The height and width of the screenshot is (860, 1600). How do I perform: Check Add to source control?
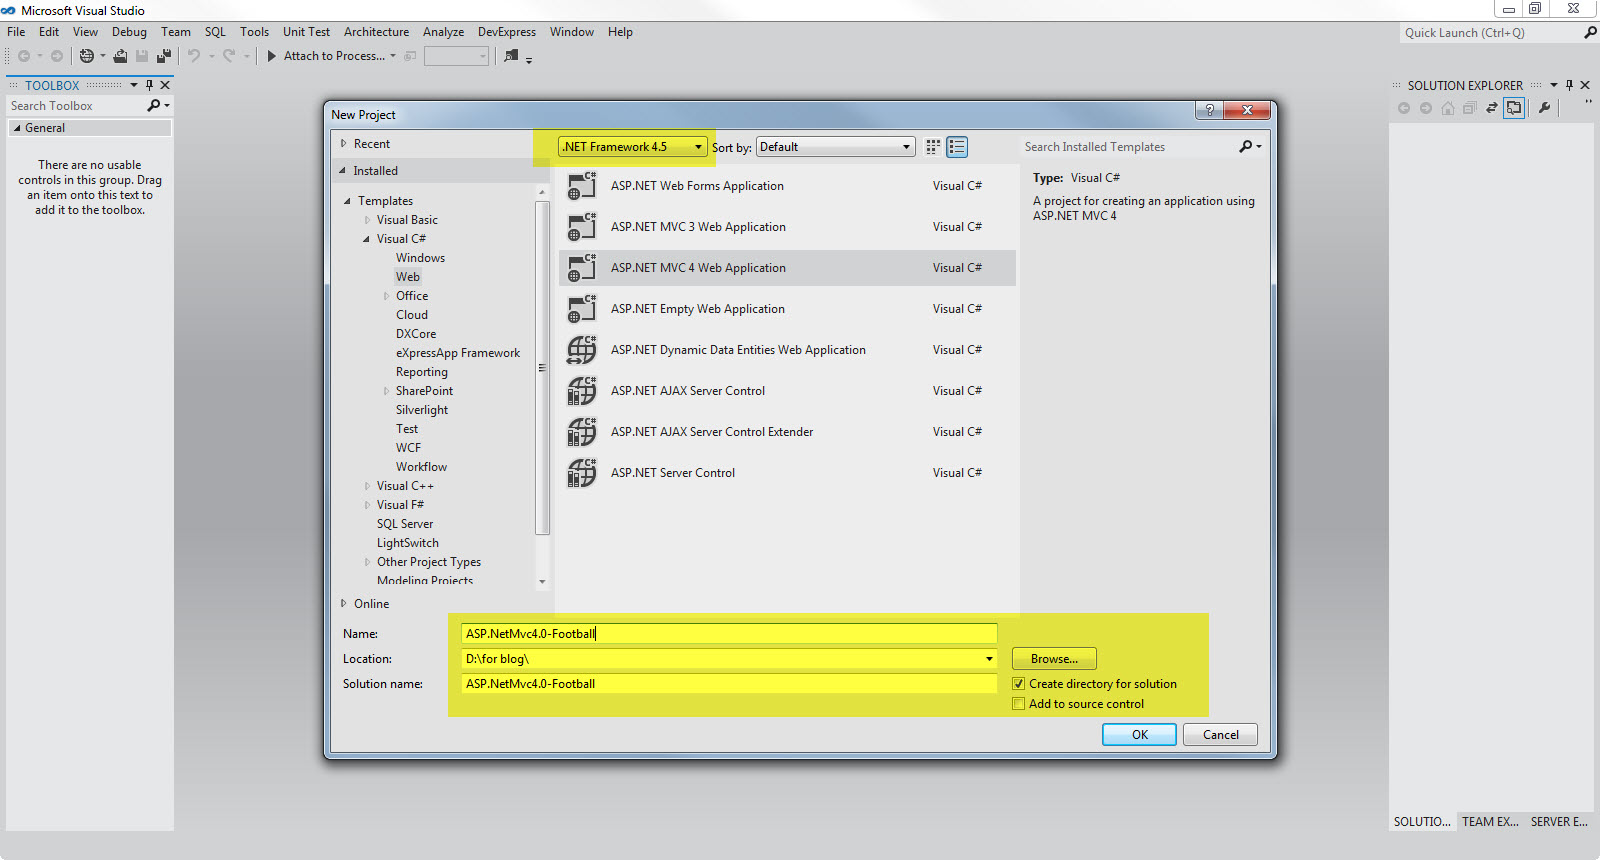[x=1019, y=704]
